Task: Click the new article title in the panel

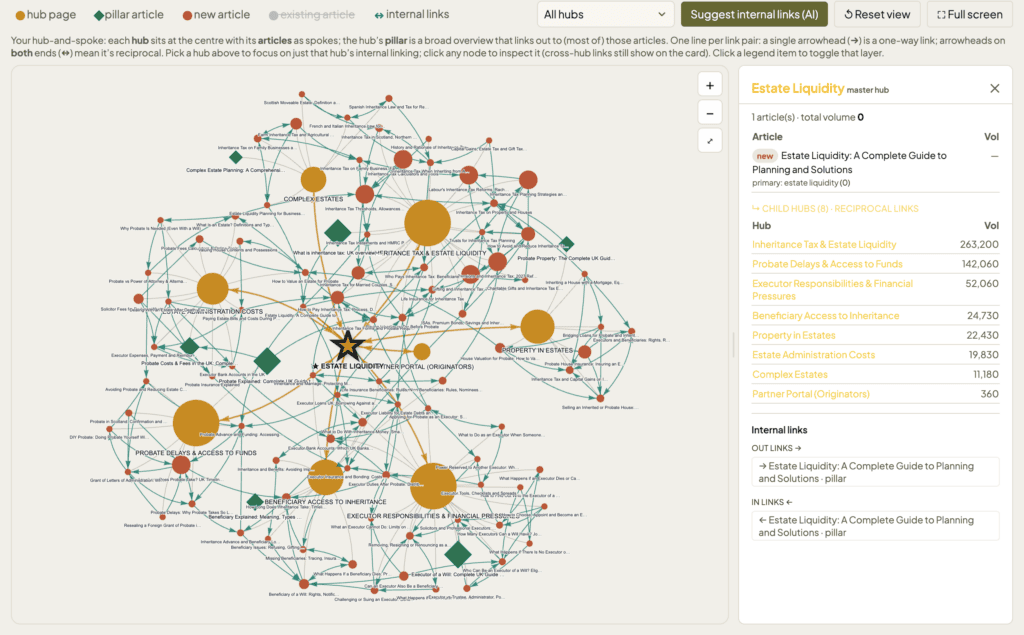Action: pyautogui.click(x=850, y=163)
